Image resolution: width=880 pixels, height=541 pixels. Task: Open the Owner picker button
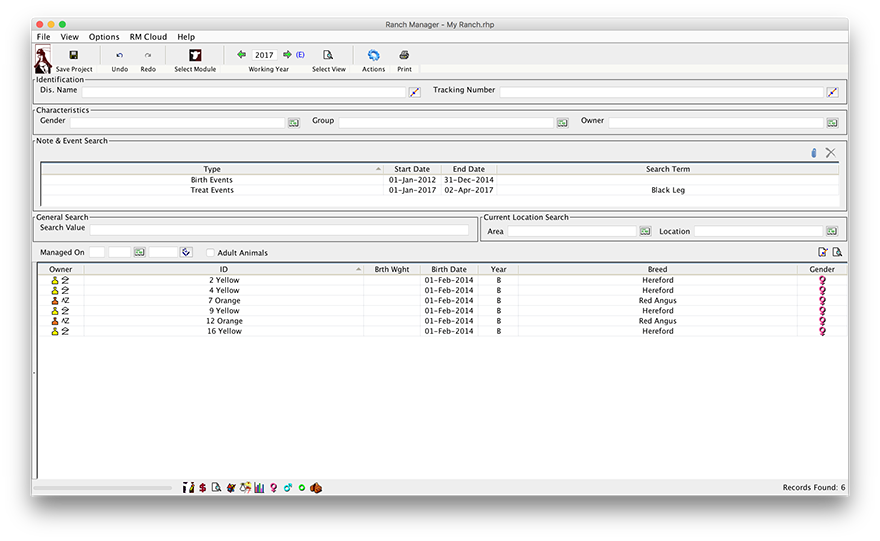[831, 122]
